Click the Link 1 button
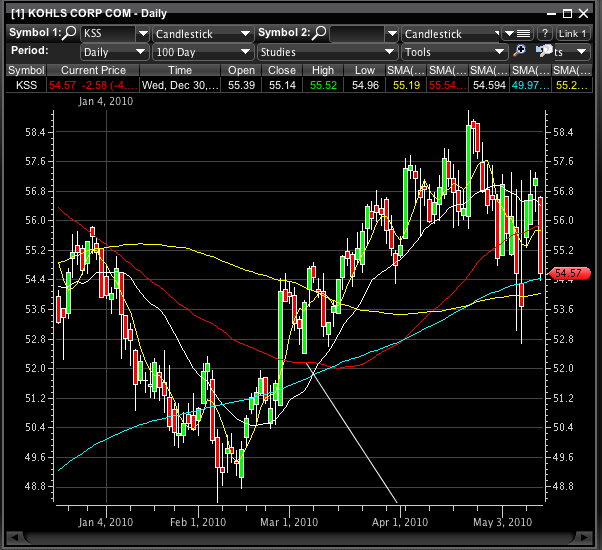 click(573, 33)
